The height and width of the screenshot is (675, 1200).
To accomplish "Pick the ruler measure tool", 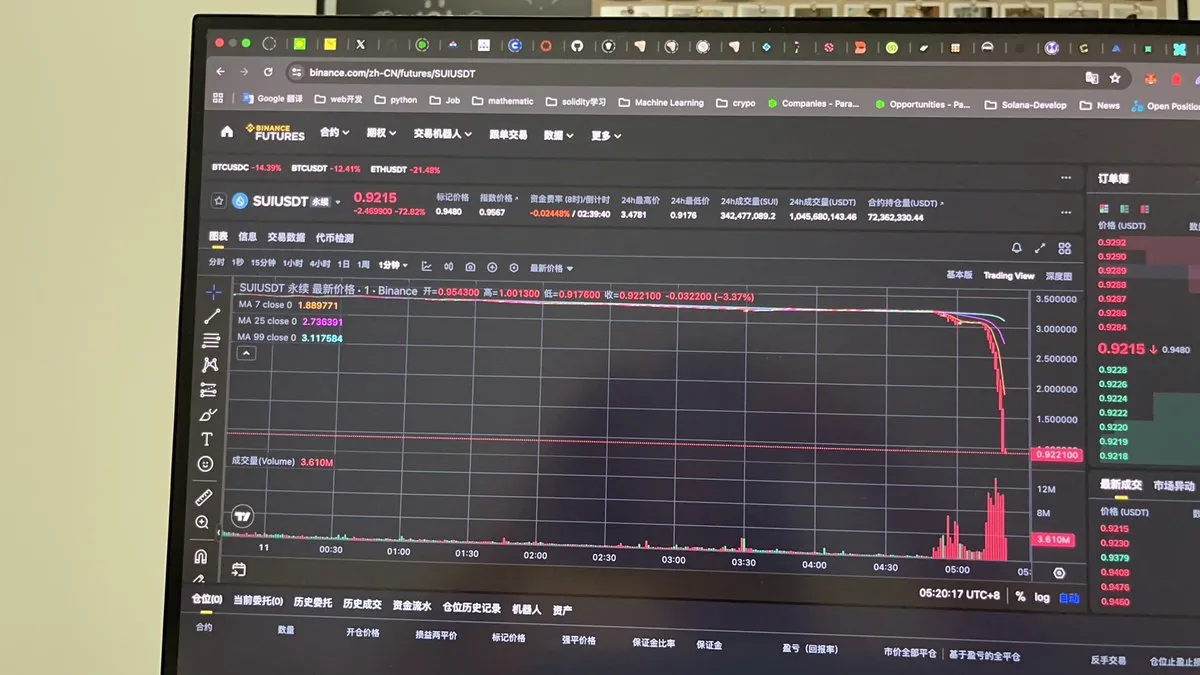I will 204,497.
